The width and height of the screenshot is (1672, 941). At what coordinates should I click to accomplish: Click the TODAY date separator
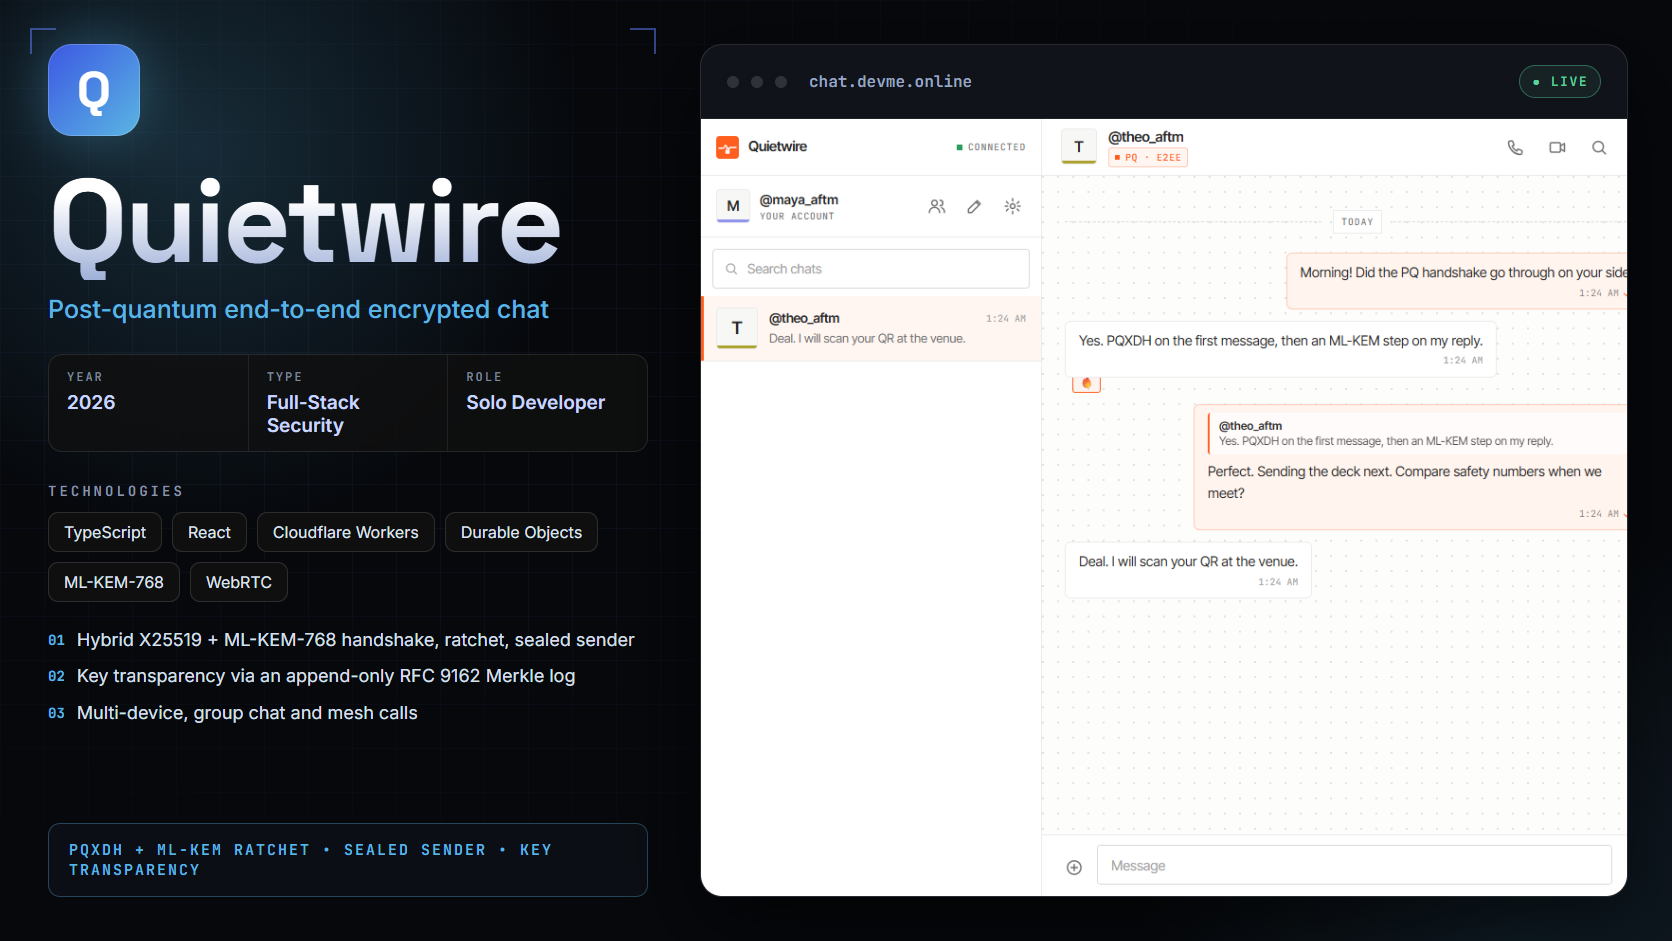click(x=1357, y=222)
